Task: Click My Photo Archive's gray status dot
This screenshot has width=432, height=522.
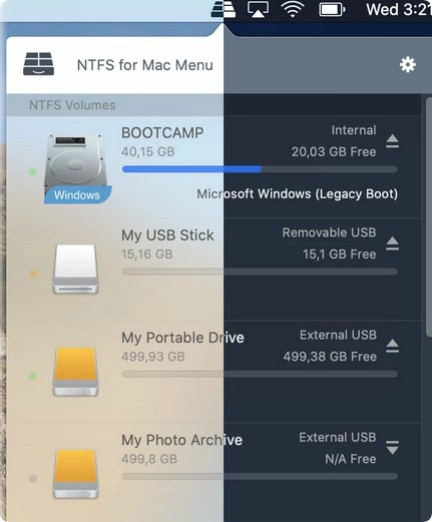Action: [33, 479]
